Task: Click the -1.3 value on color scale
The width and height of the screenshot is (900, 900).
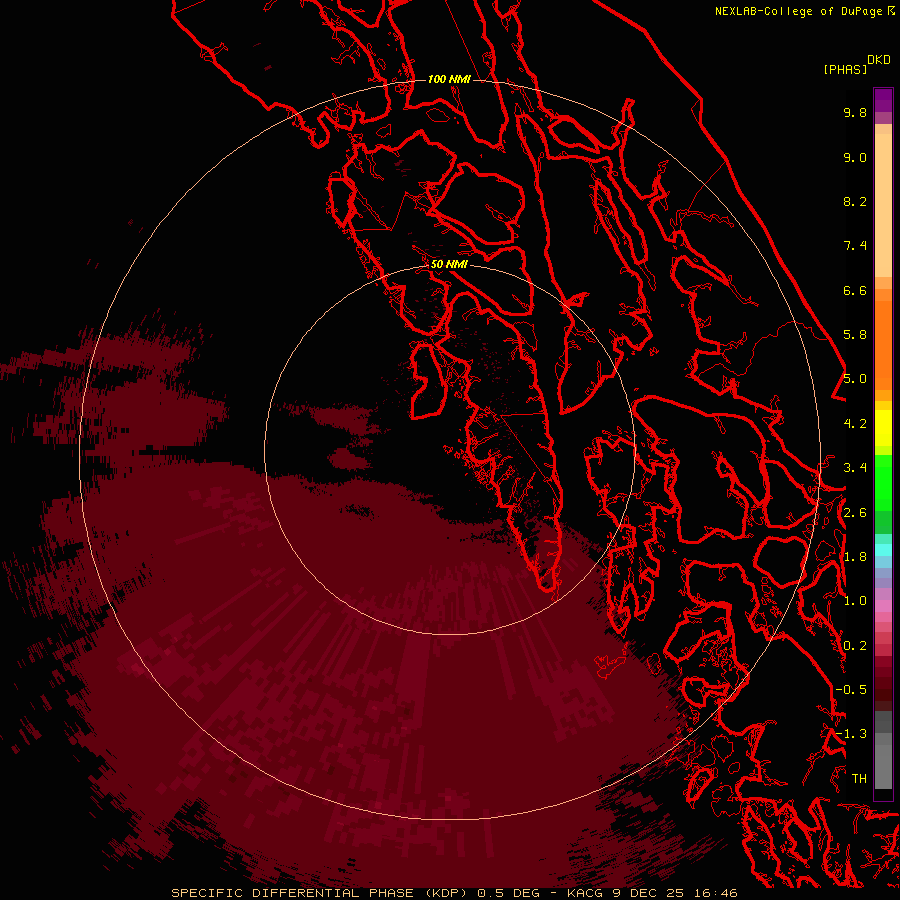Action: coord(851,734)
